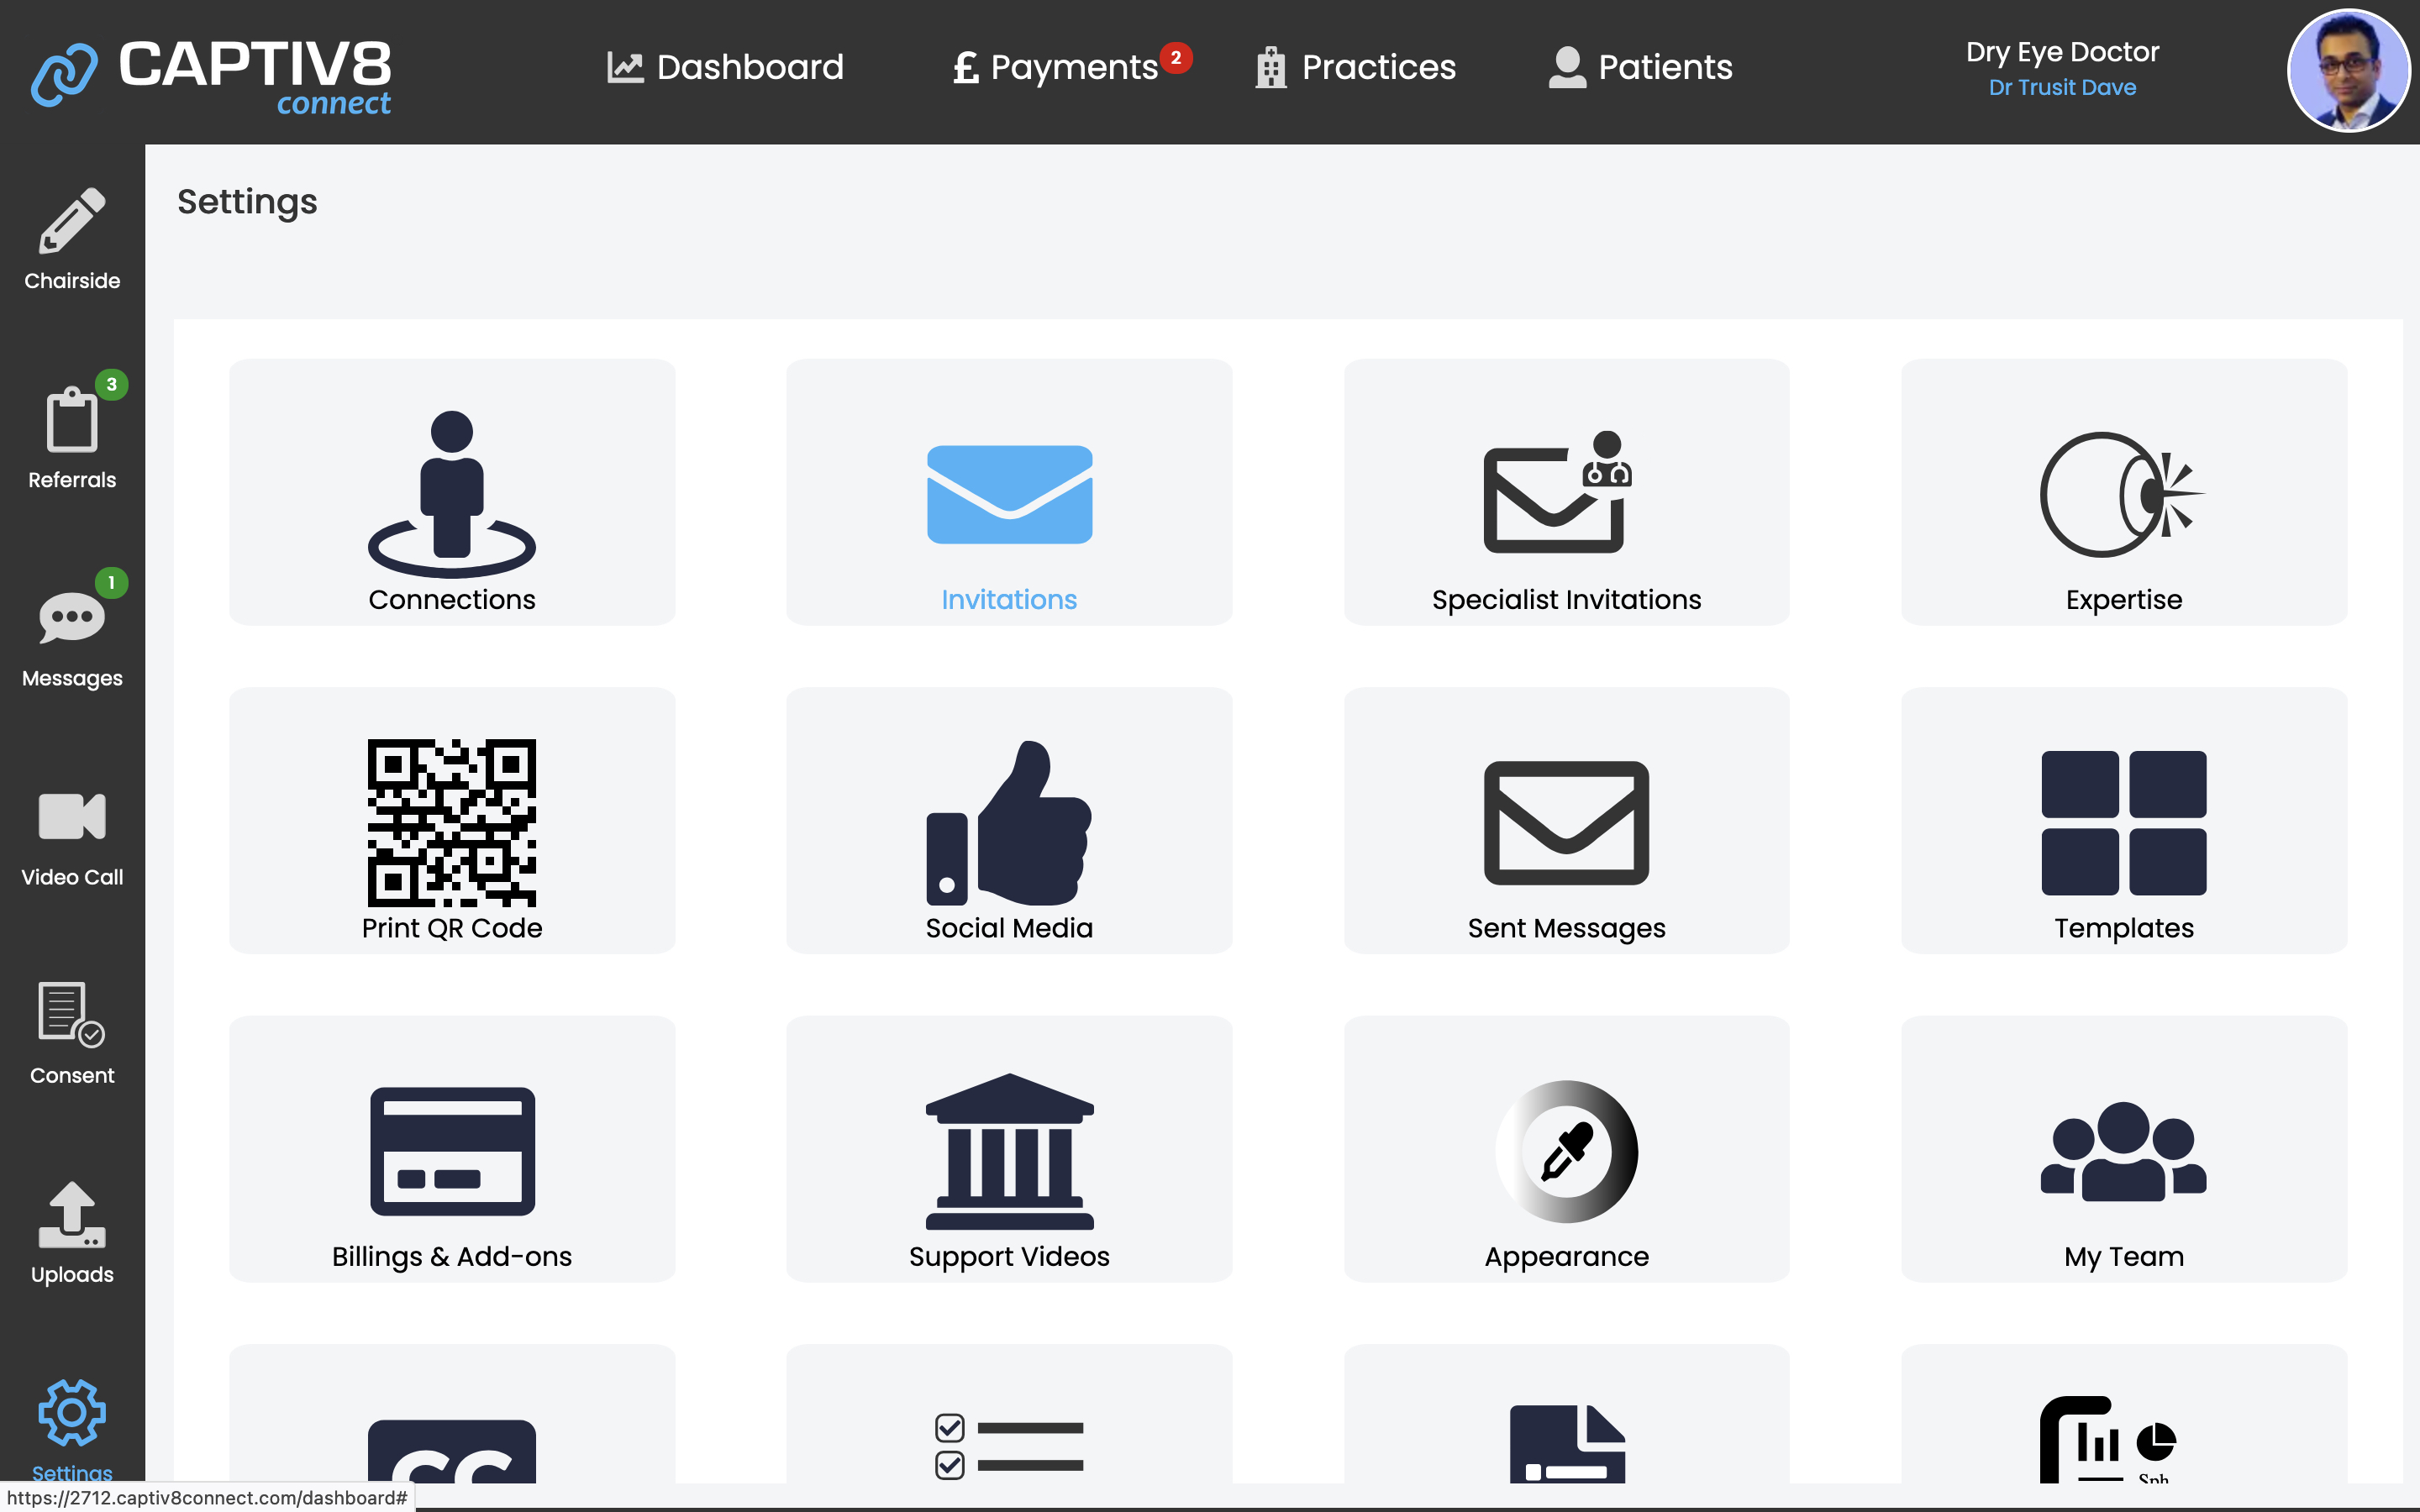2420x1512 pixels.
Task: Open the Expertise eye icon tile
Action: [2123, 493]
